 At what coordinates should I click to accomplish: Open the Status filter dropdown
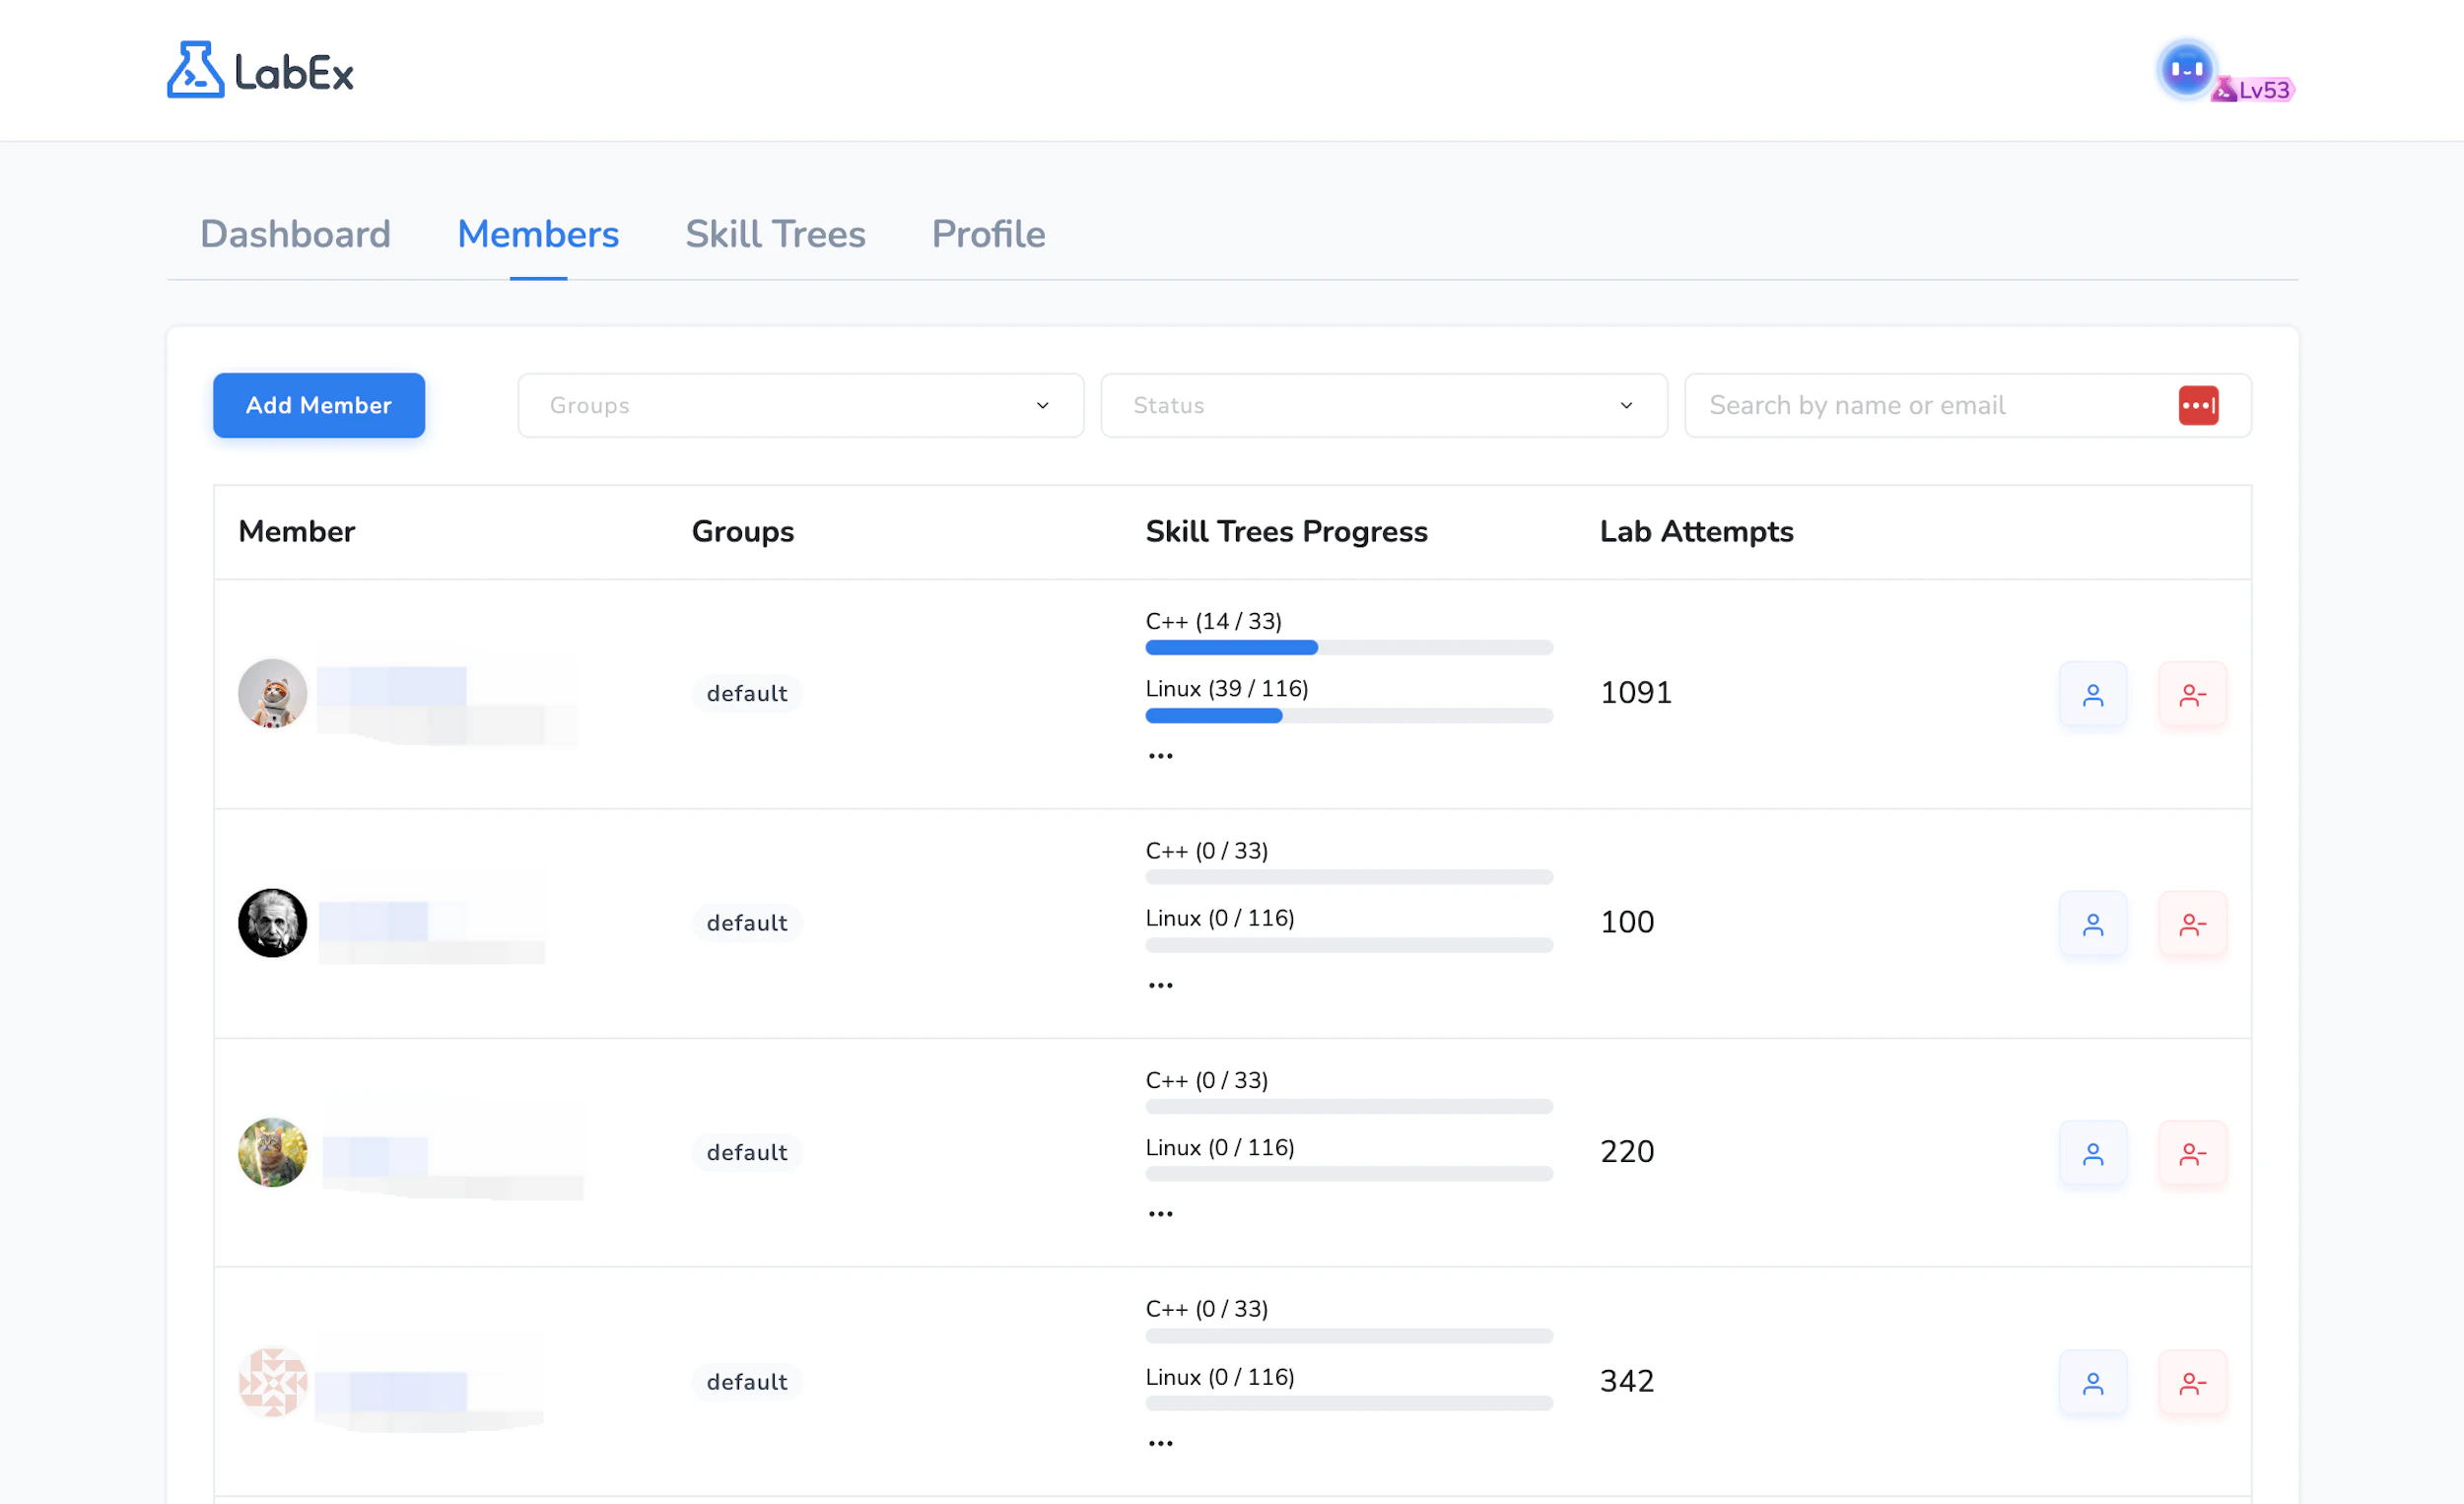click(1383, 405)
